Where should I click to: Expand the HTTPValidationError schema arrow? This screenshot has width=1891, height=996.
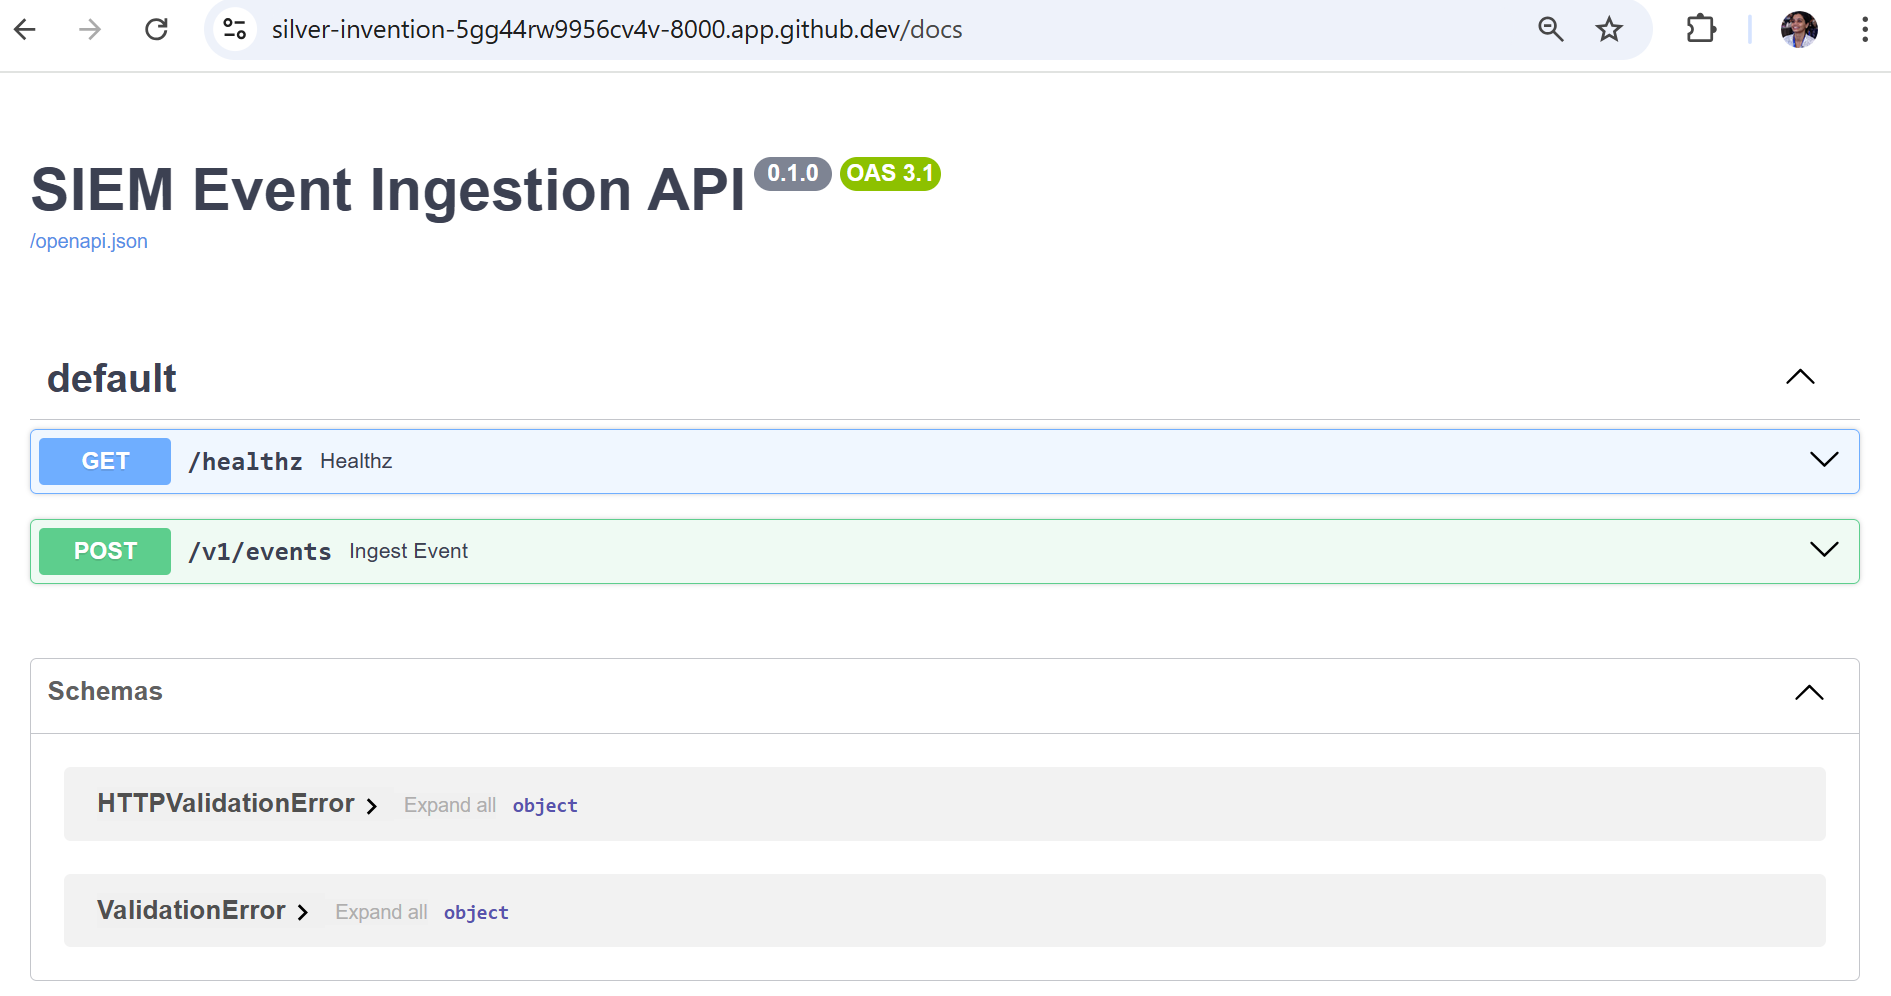point(372,806)
